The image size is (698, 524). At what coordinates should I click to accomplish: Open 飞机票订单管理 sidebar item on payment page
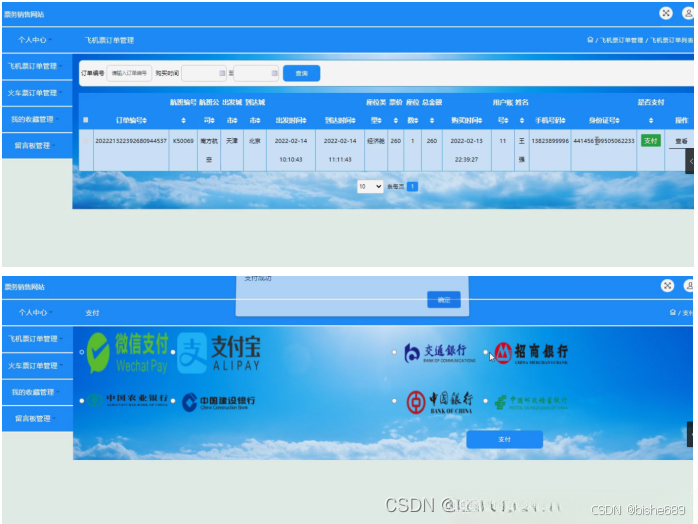[x=37, y=339]
